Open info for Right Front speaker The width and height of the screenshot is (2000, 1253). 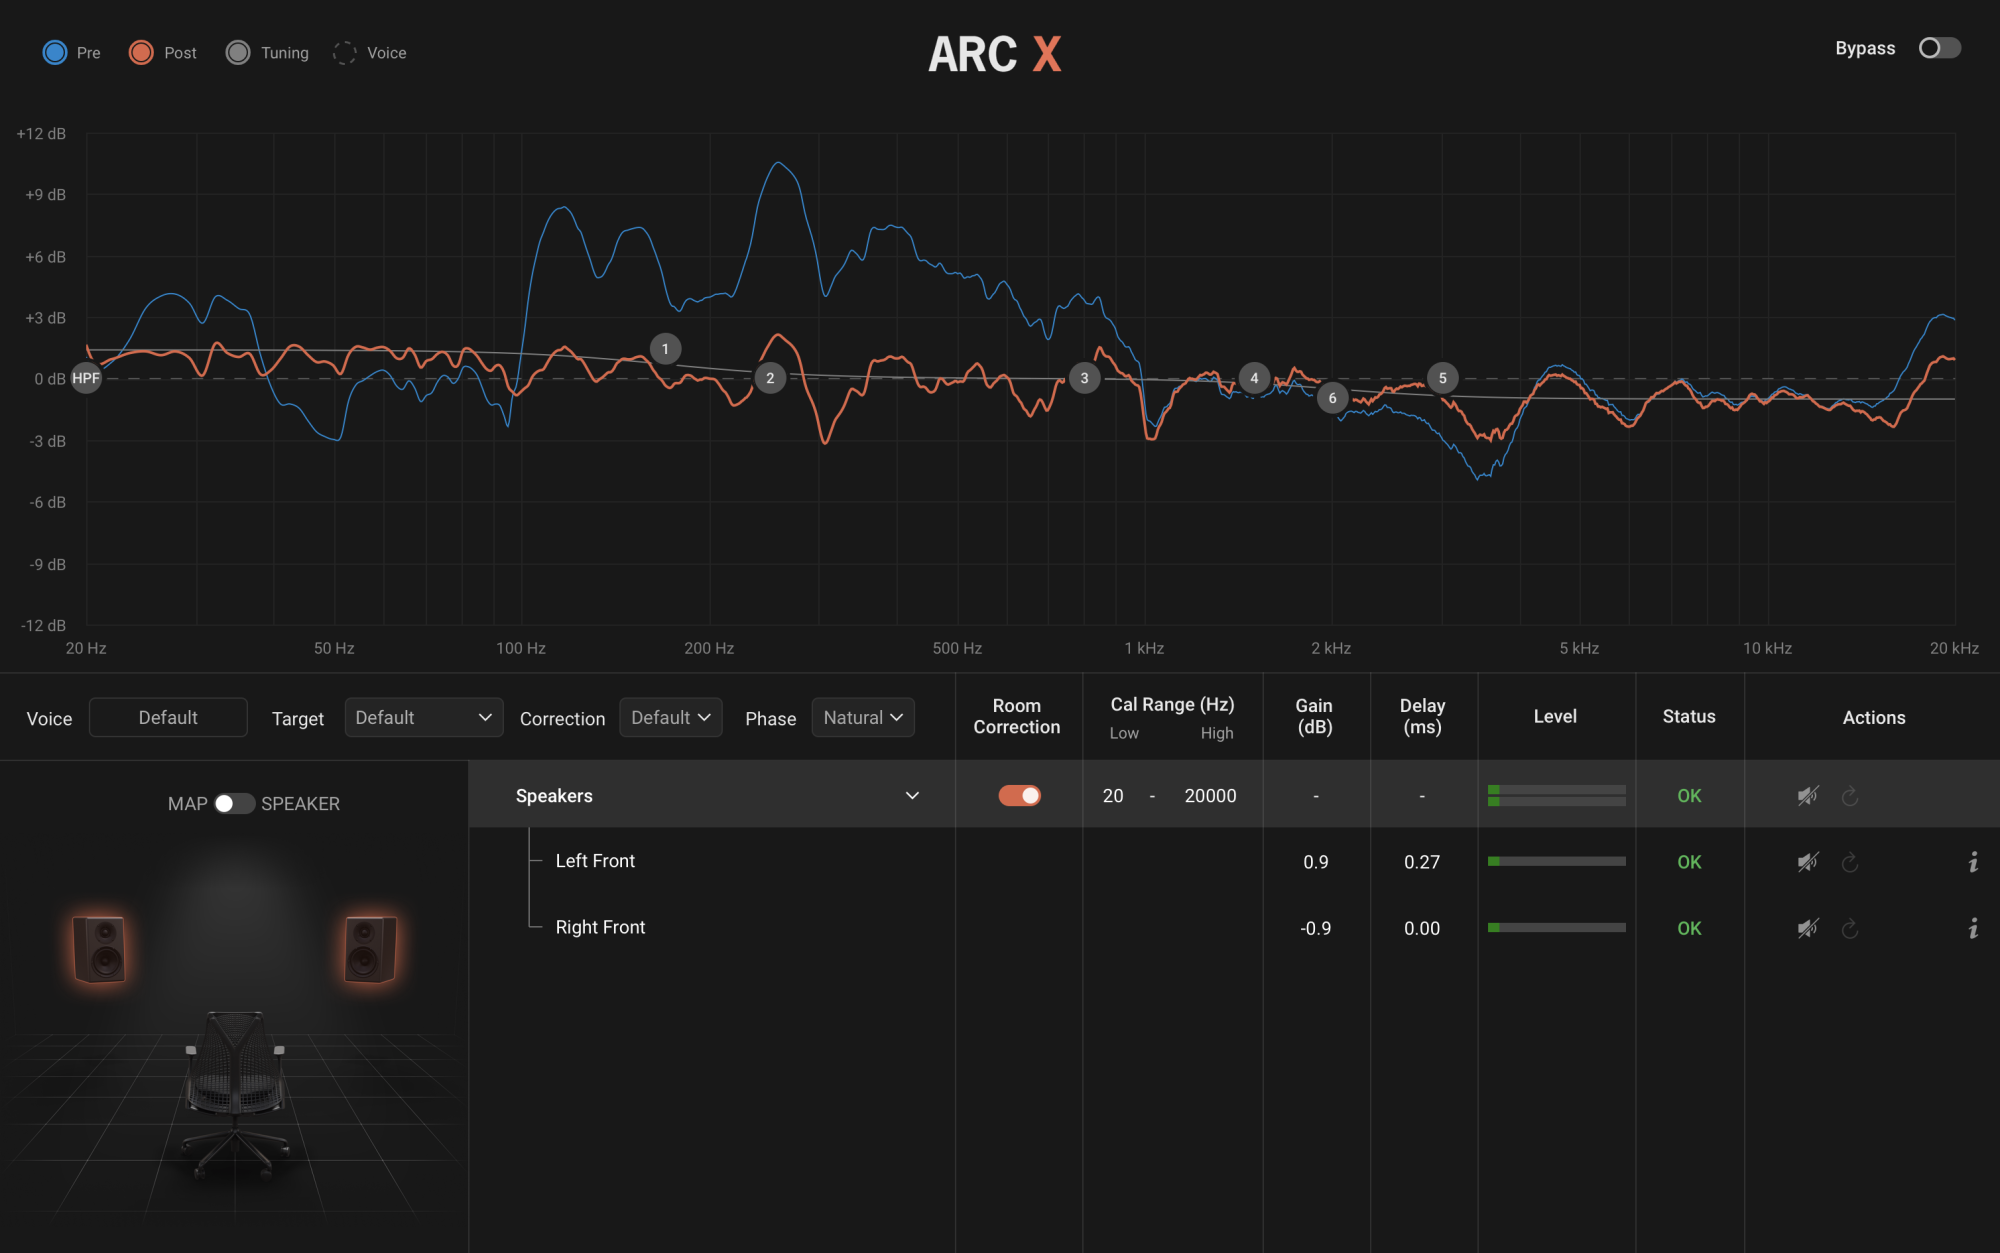pos(1973,929)
